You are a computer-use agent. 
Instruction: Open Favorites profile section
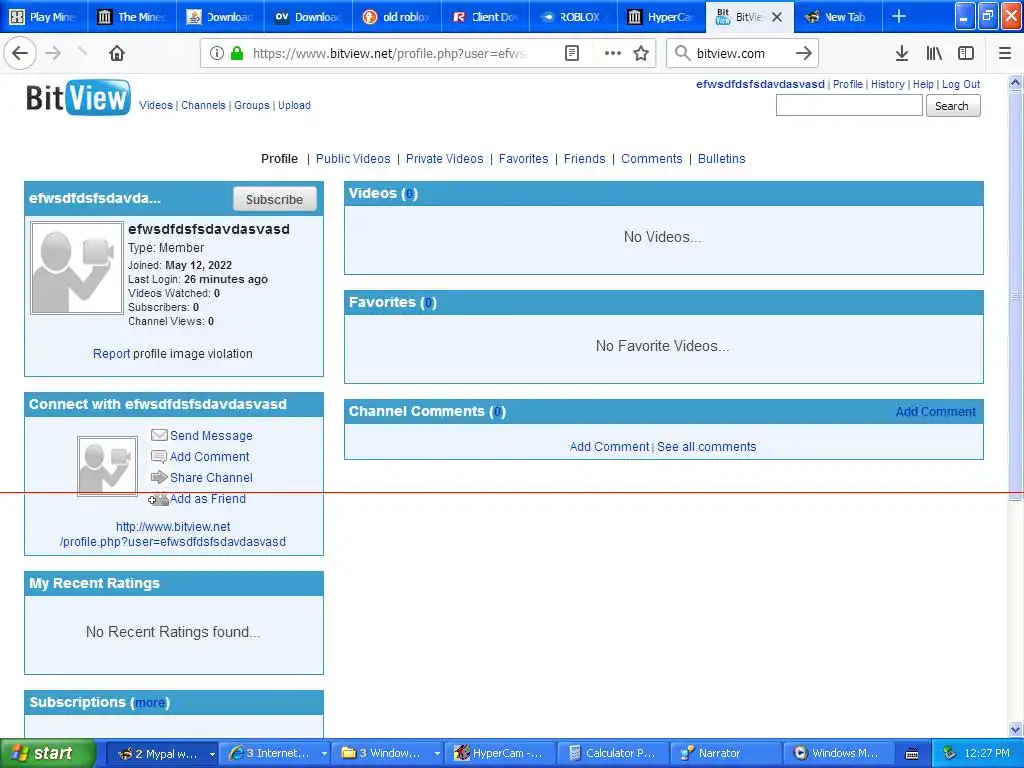tap(523, 159)
